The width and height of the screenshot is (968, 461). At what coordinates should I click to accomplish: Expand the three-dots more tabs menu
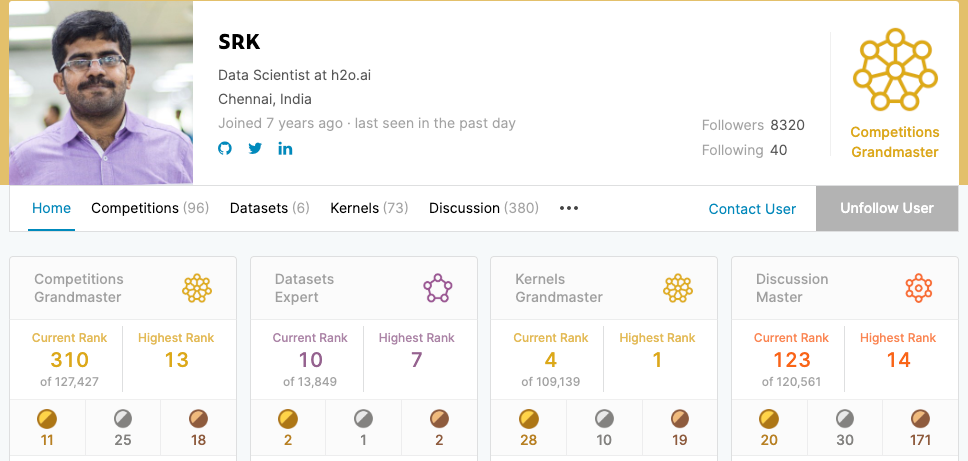tap(569, 208)
